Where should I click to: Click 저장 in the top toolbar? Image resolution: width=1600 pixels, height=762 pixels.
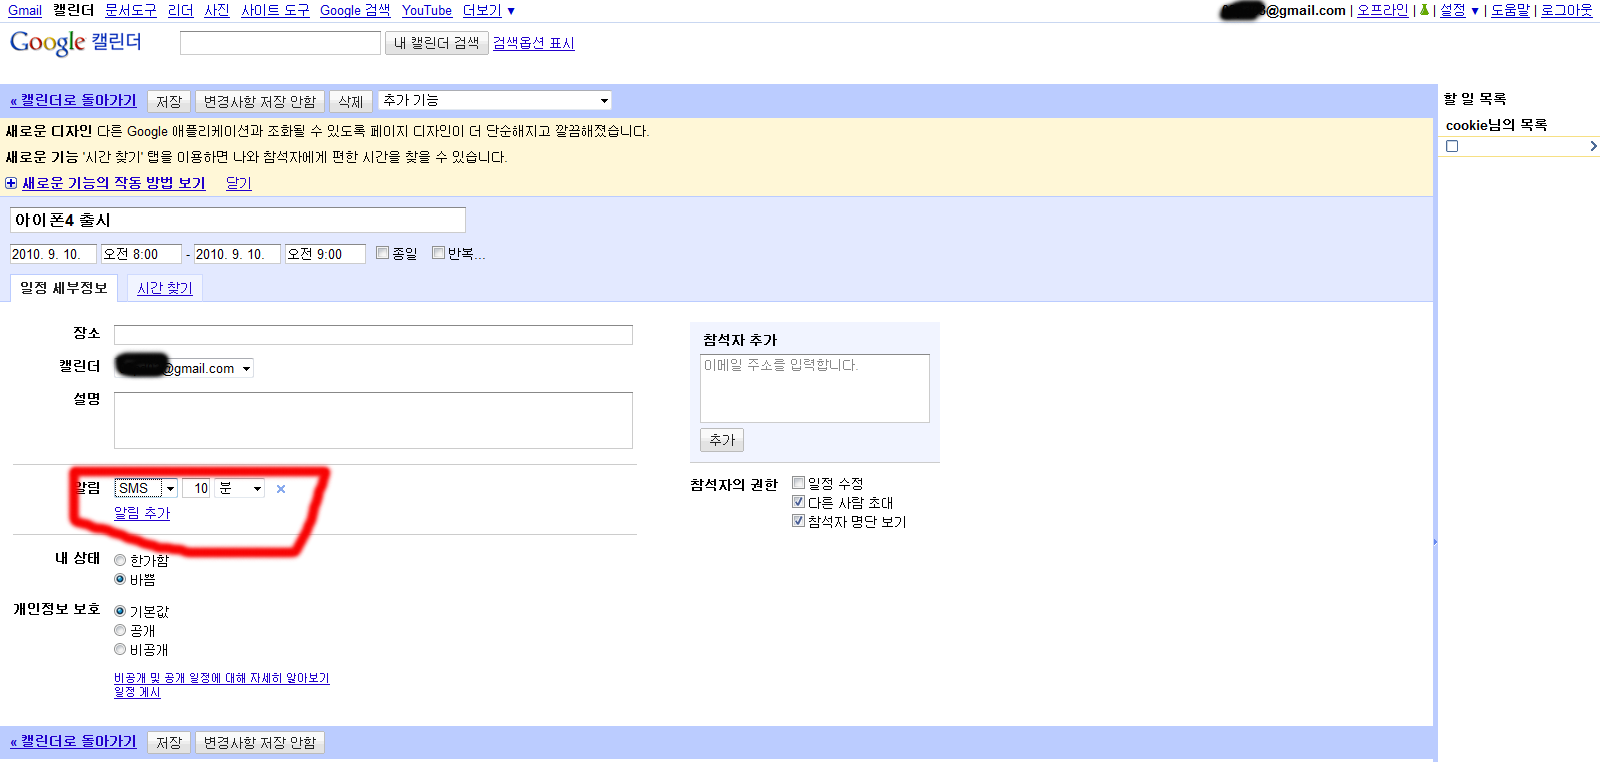[169, 101]
